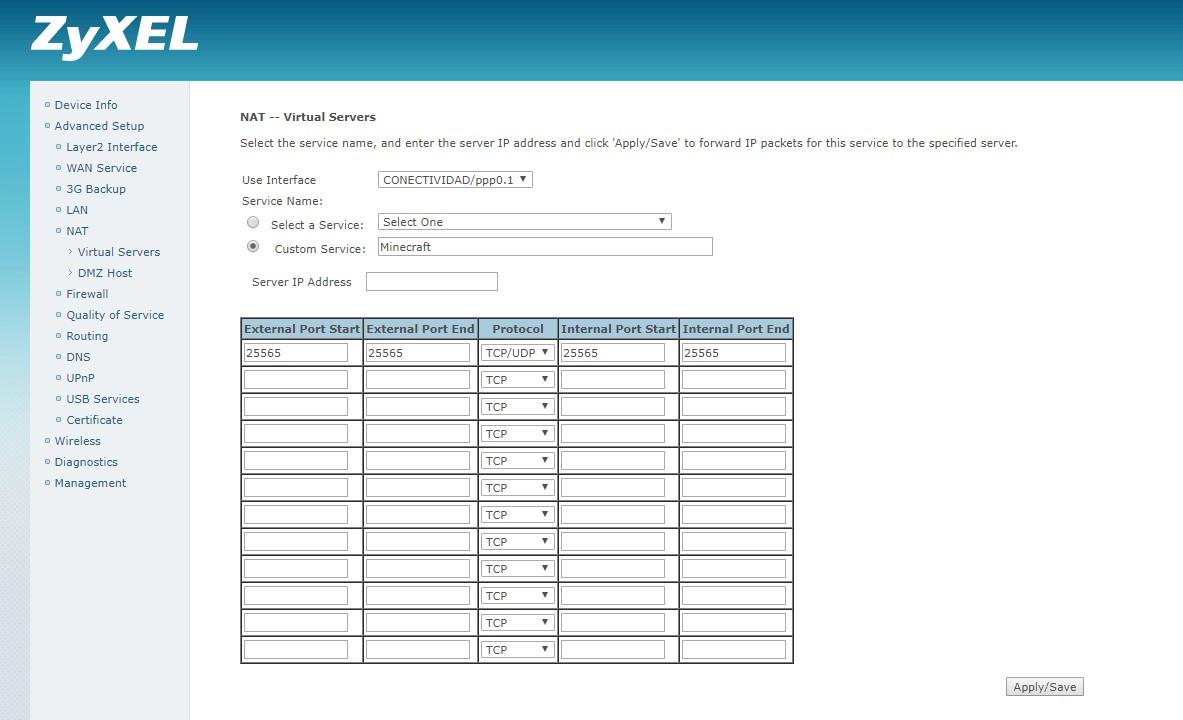
Task: Click Internal Port End field with 25565
Action: [x=733, y=352]
